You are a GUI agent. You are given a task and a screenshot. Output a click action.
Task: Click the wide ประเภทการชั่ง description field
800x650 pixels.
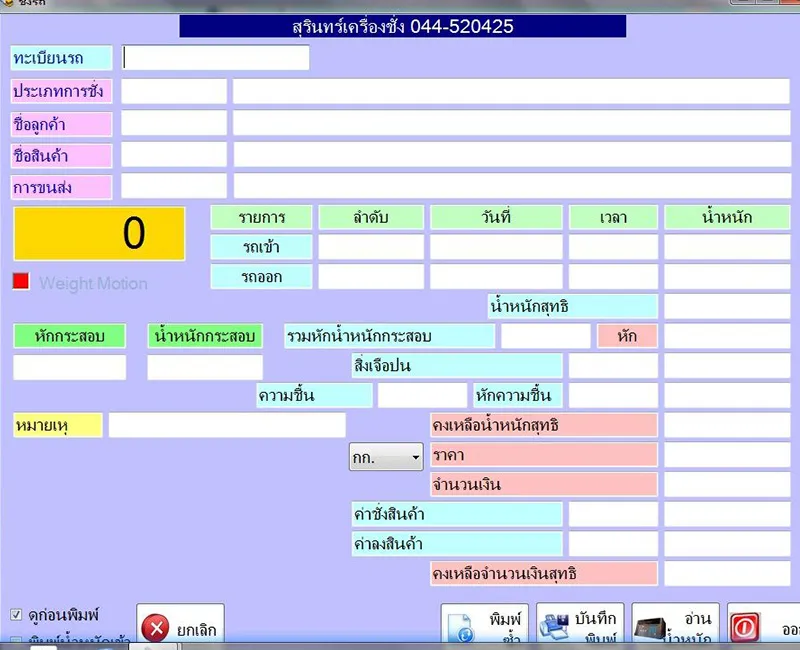coord(512,91)
